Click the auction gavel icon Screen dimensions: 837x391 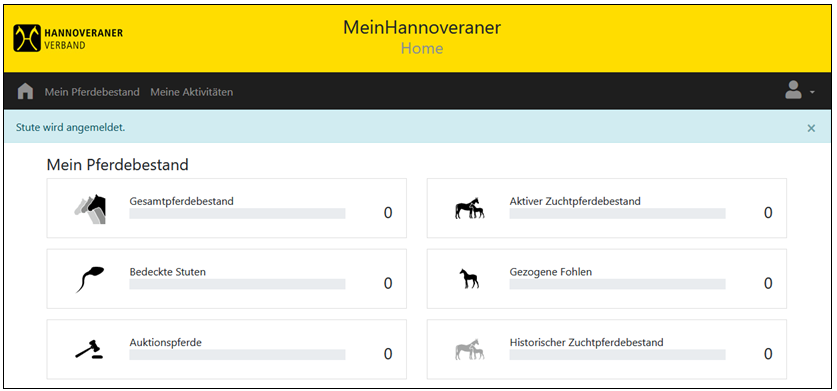click(89, 349)
